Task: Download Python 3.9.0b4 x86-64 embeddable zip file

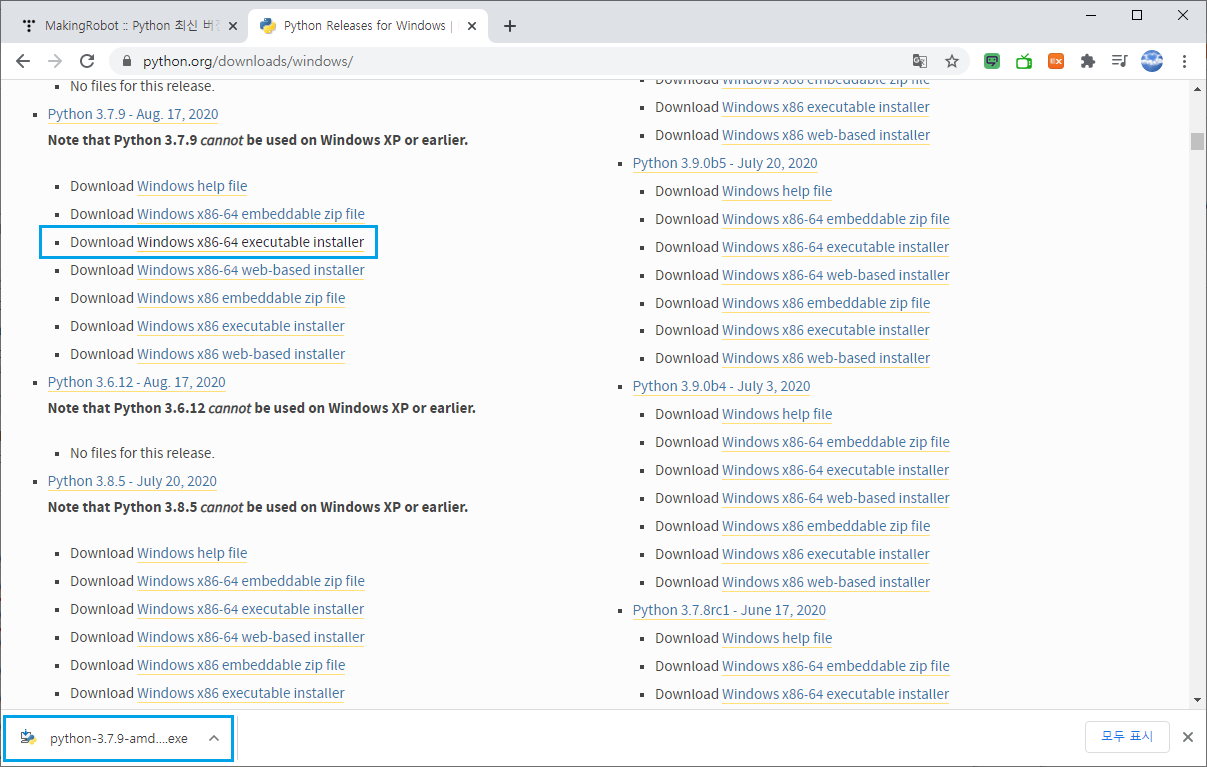Action: (x=836, y=442)
